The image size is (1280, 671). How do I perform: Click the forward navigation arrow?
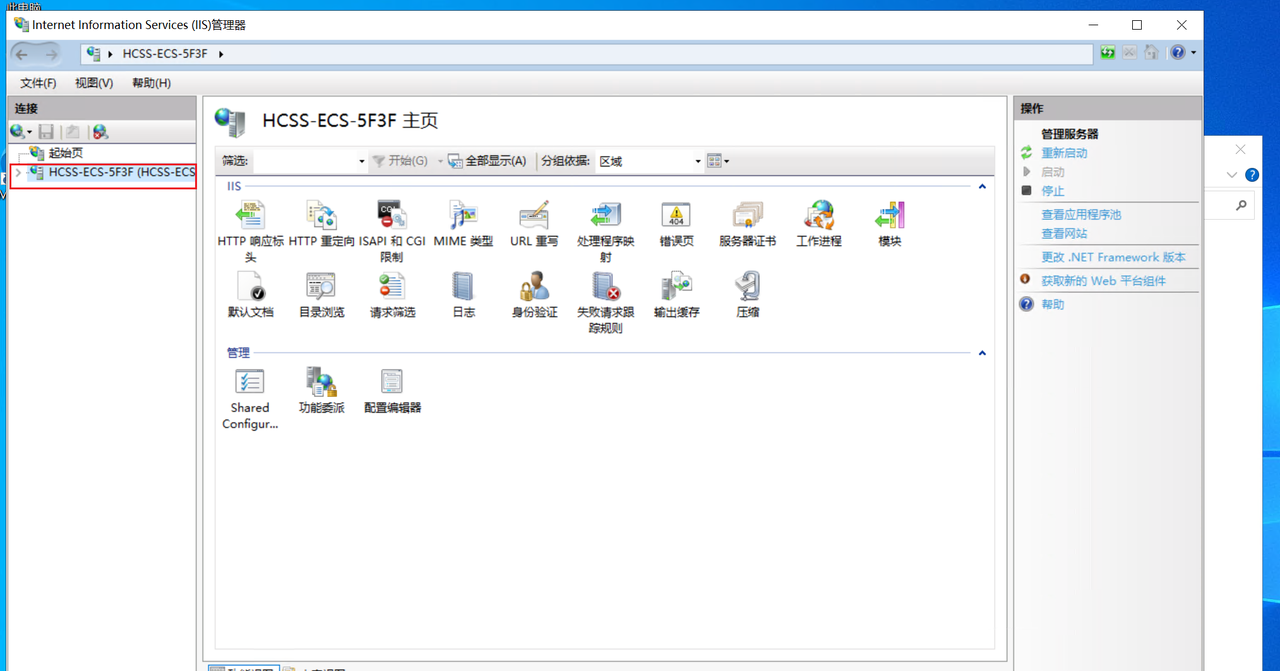[x=50, y=54]
